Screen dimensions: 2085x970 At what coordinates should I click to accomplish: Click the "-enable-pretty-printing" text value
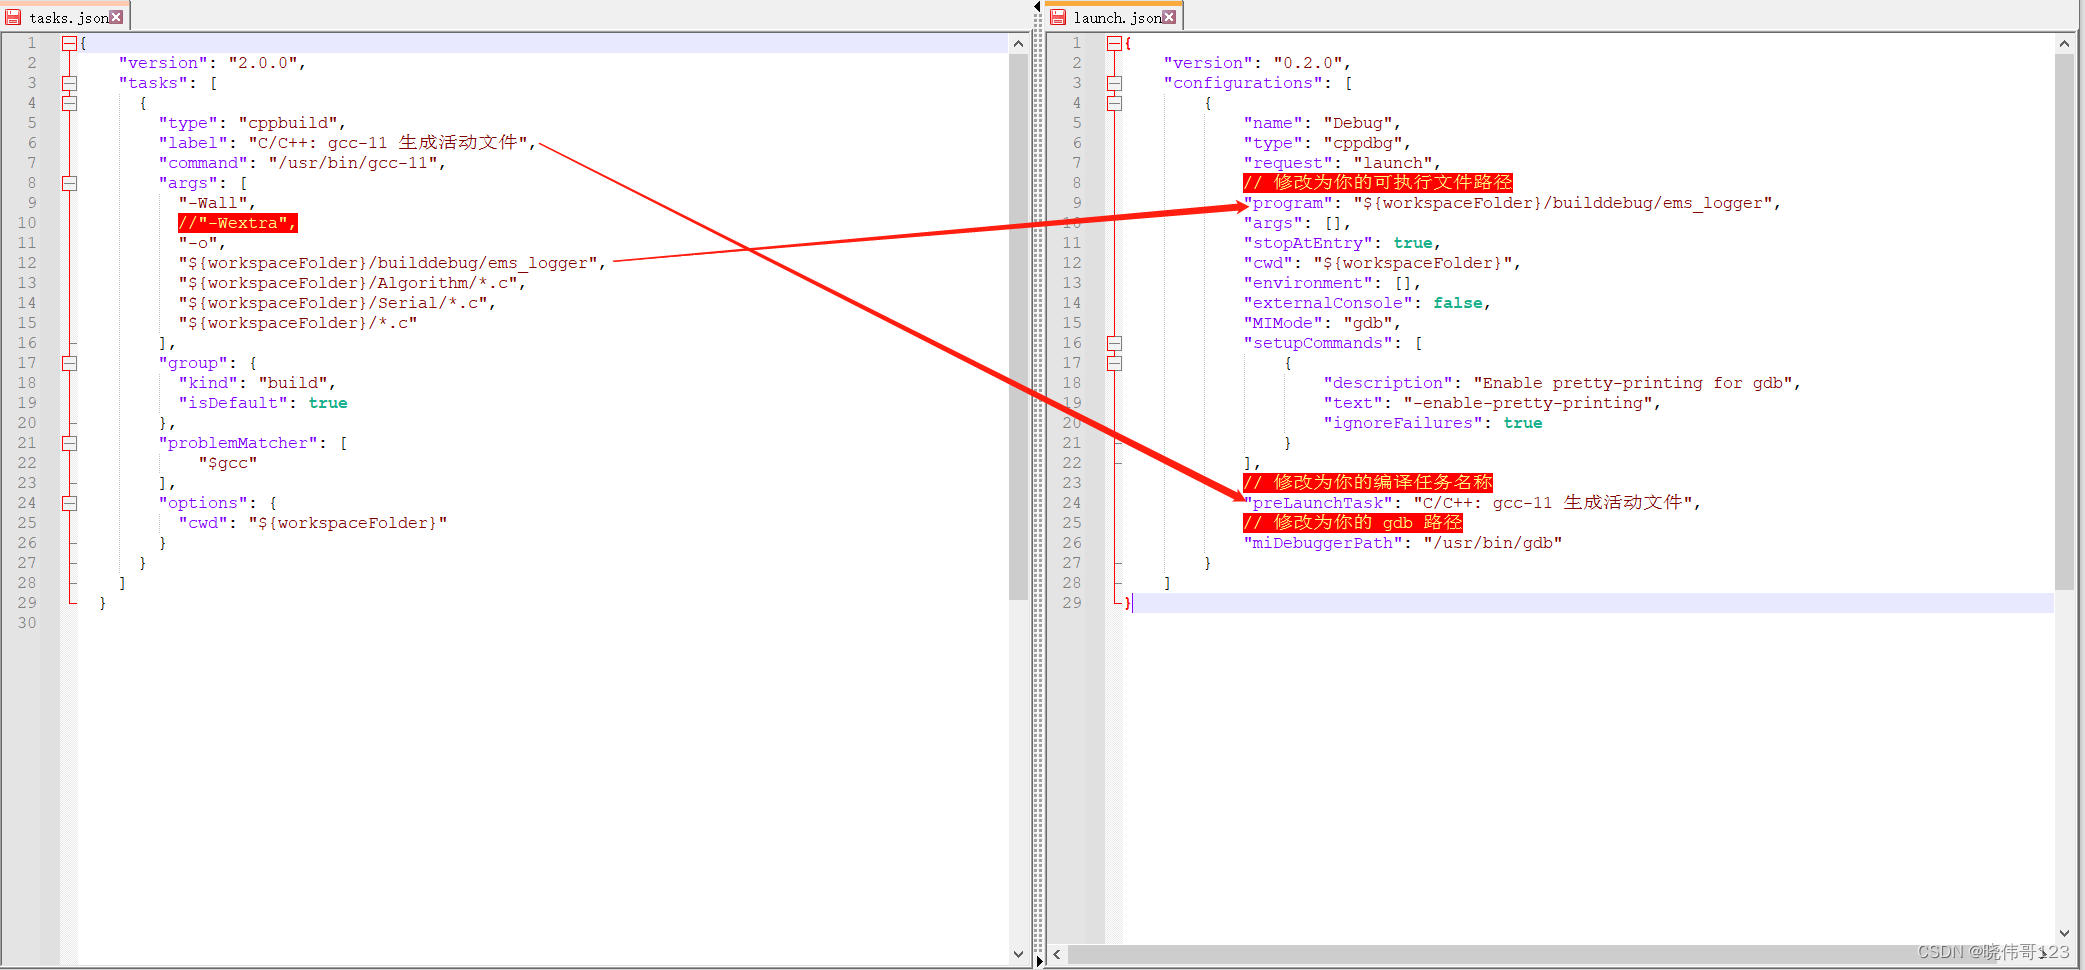point(1528,403)
